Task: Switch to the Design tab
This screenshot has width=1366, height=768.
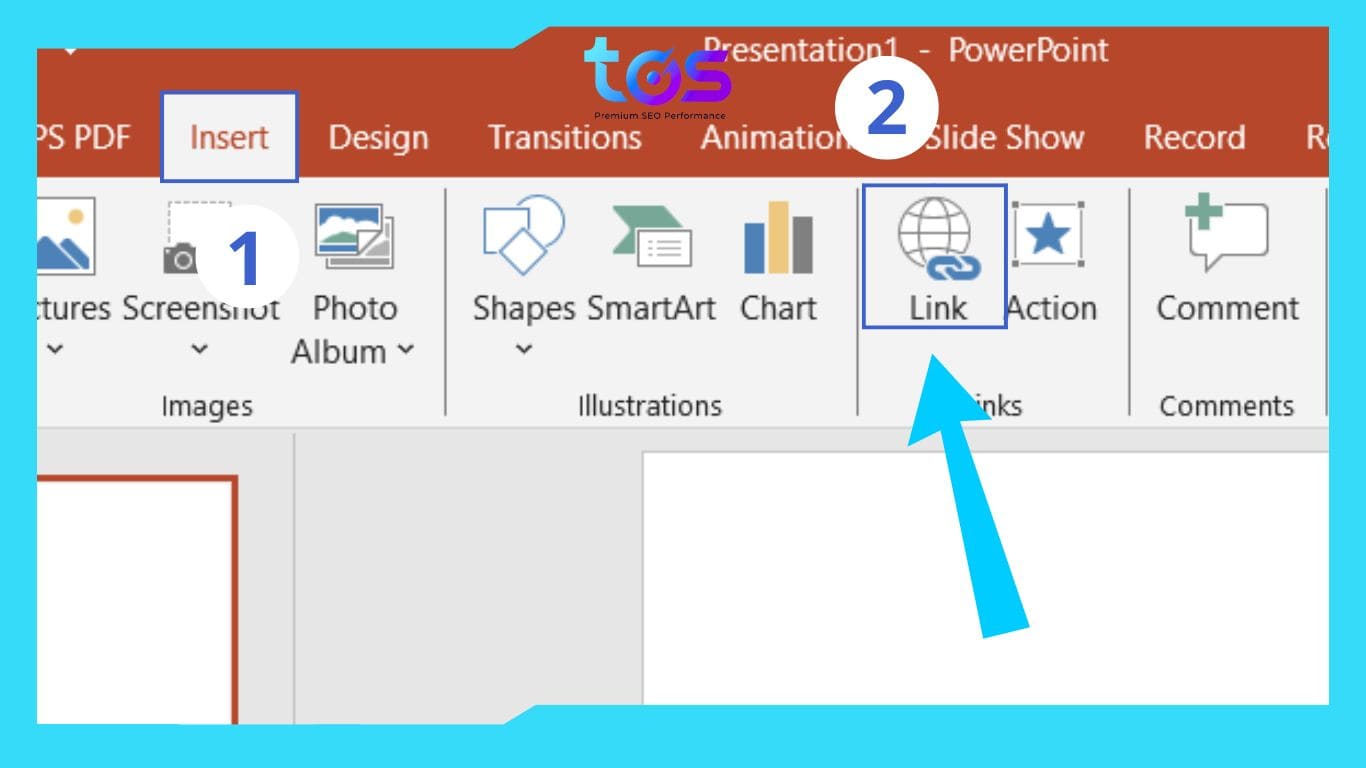Action: (378, 137)
